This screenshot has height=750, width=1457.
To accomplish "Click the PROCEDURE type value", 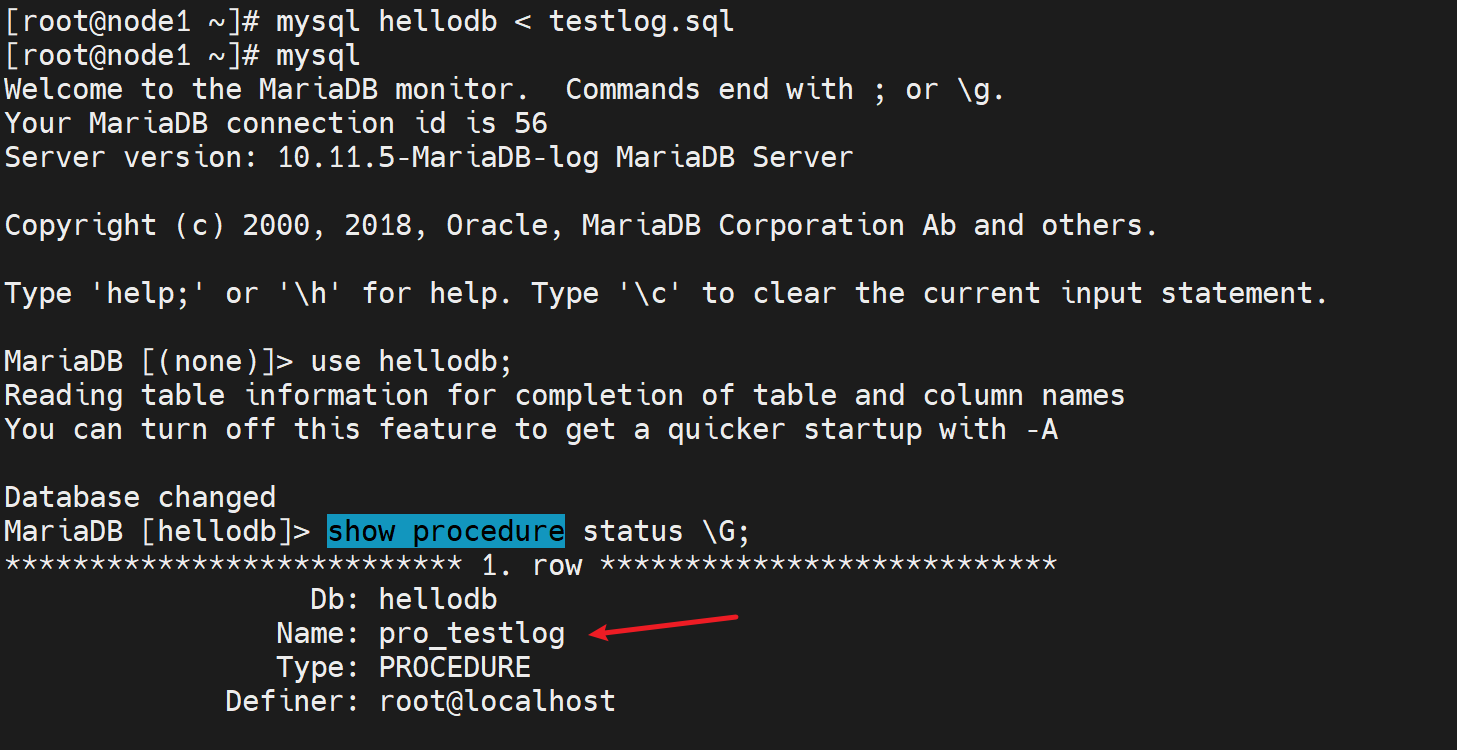I will tap(454, 667).
